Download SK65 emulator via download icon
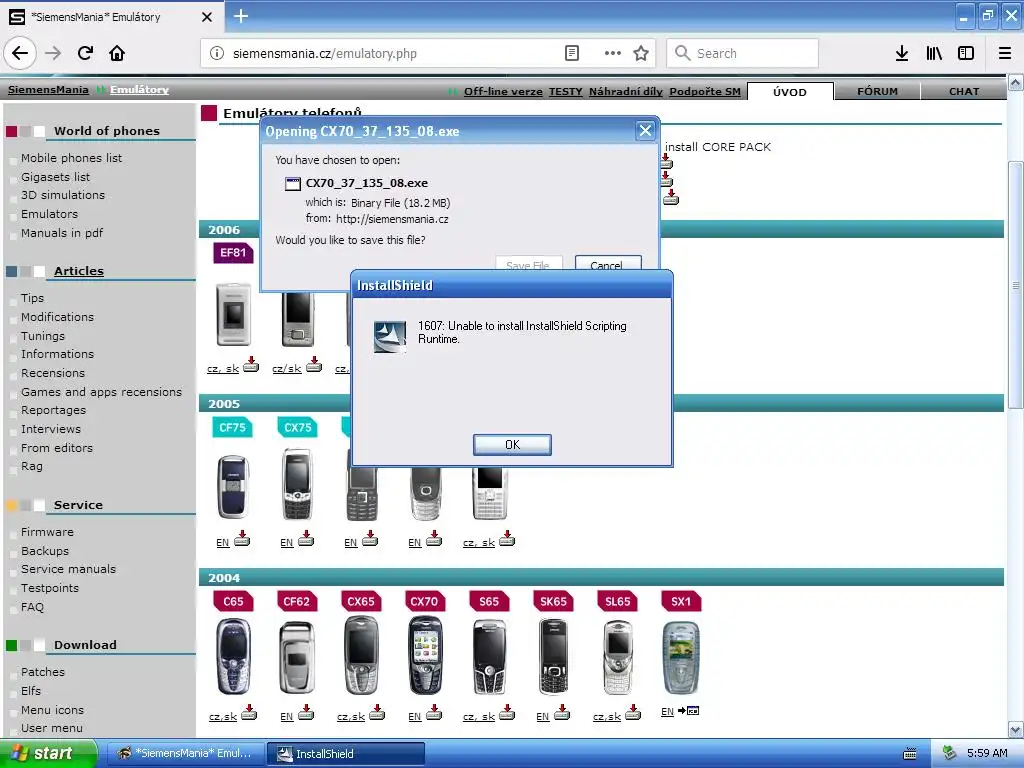The height and width of the screenshot is (768, 1024). pyautogui.click(x=562, y=713)
